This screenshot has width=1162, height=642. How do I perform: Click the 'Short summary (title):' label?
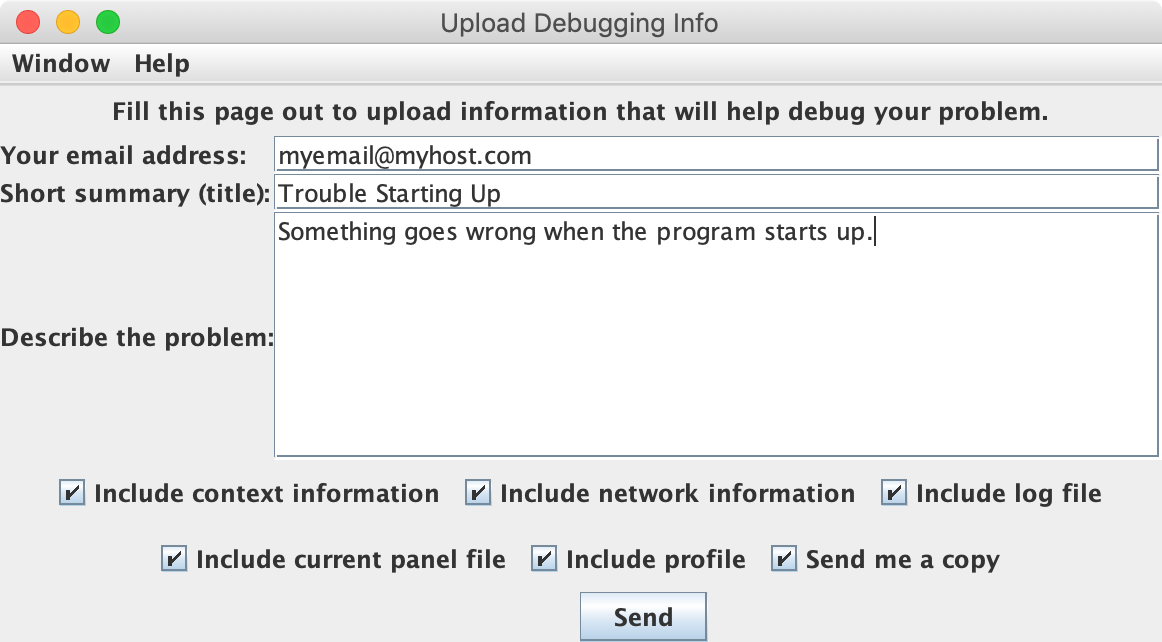[x=136, y=193]
